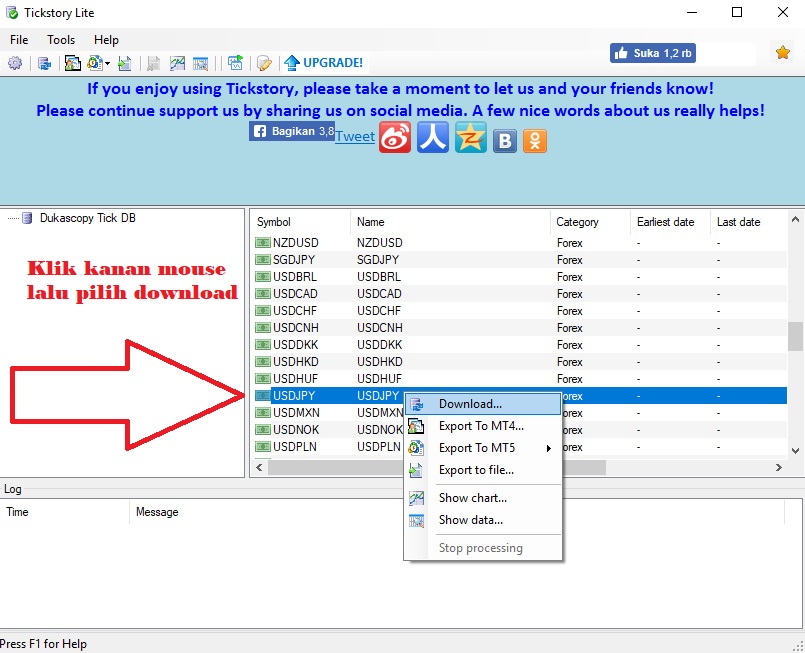Choose Export to file... from context menu
The width and height of the screenshot is (805, 653).
[x=483, y=470]
